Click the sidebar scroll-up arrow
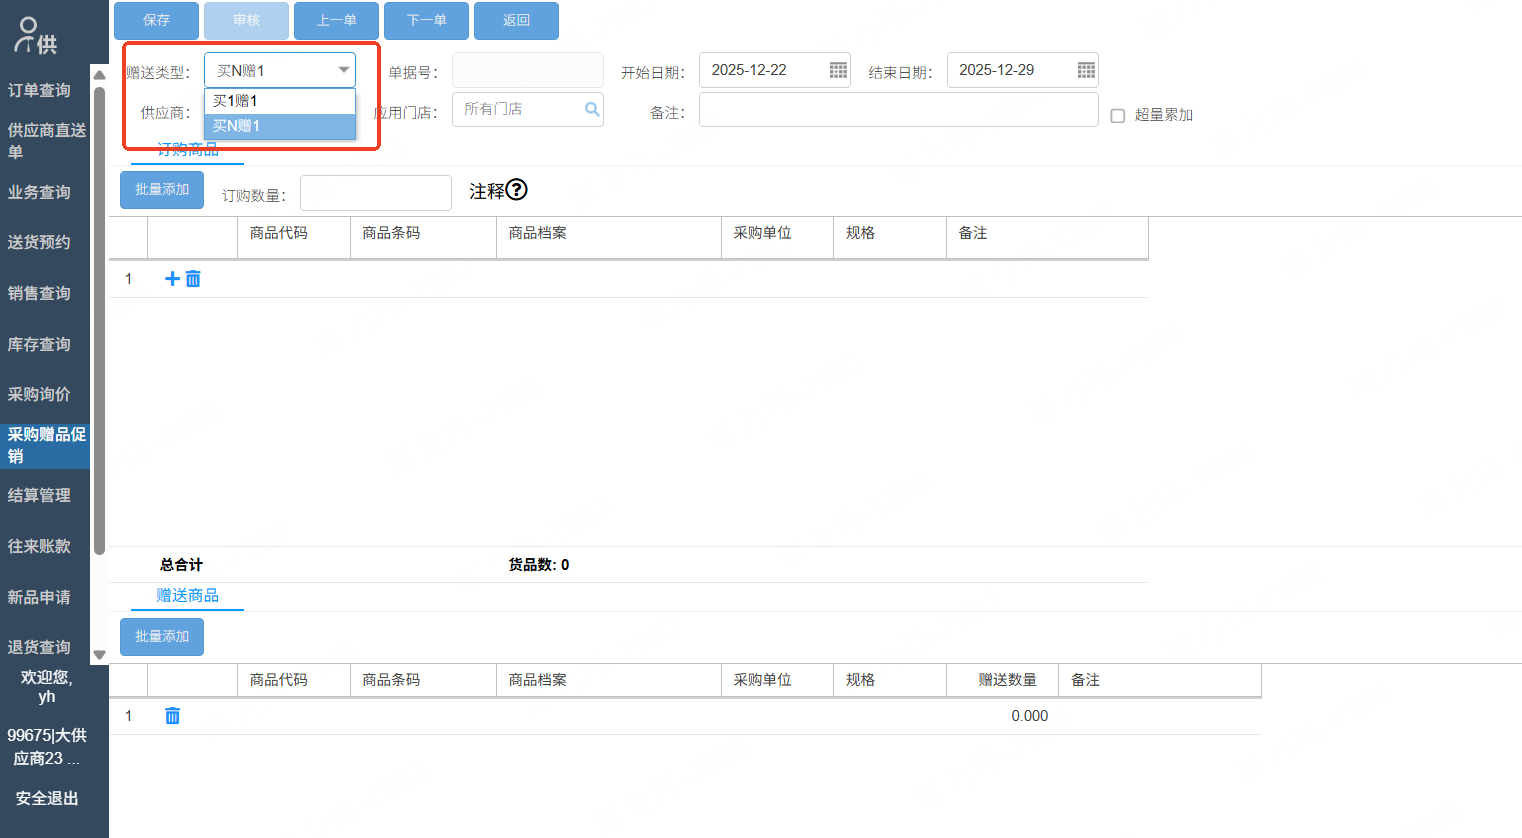 99,75
